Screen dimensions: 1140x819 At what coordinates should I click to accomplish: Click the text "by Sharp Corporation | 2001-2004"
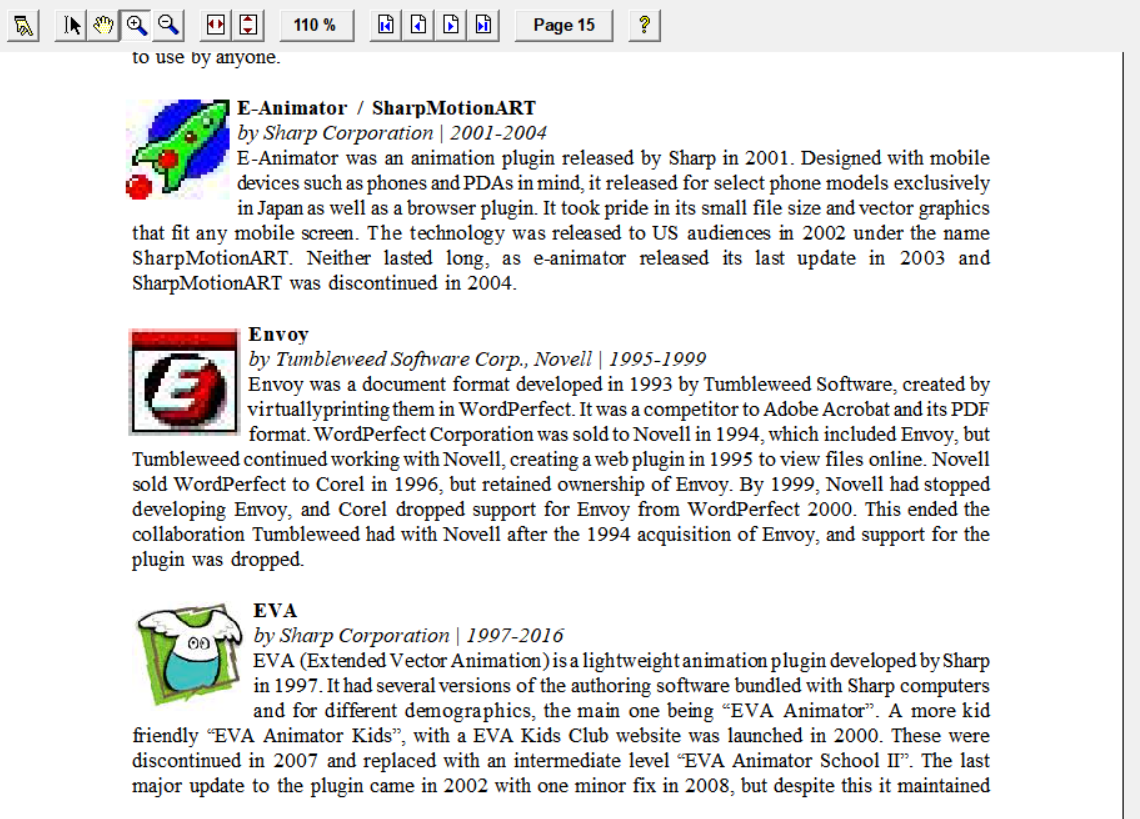coord(392,133)
